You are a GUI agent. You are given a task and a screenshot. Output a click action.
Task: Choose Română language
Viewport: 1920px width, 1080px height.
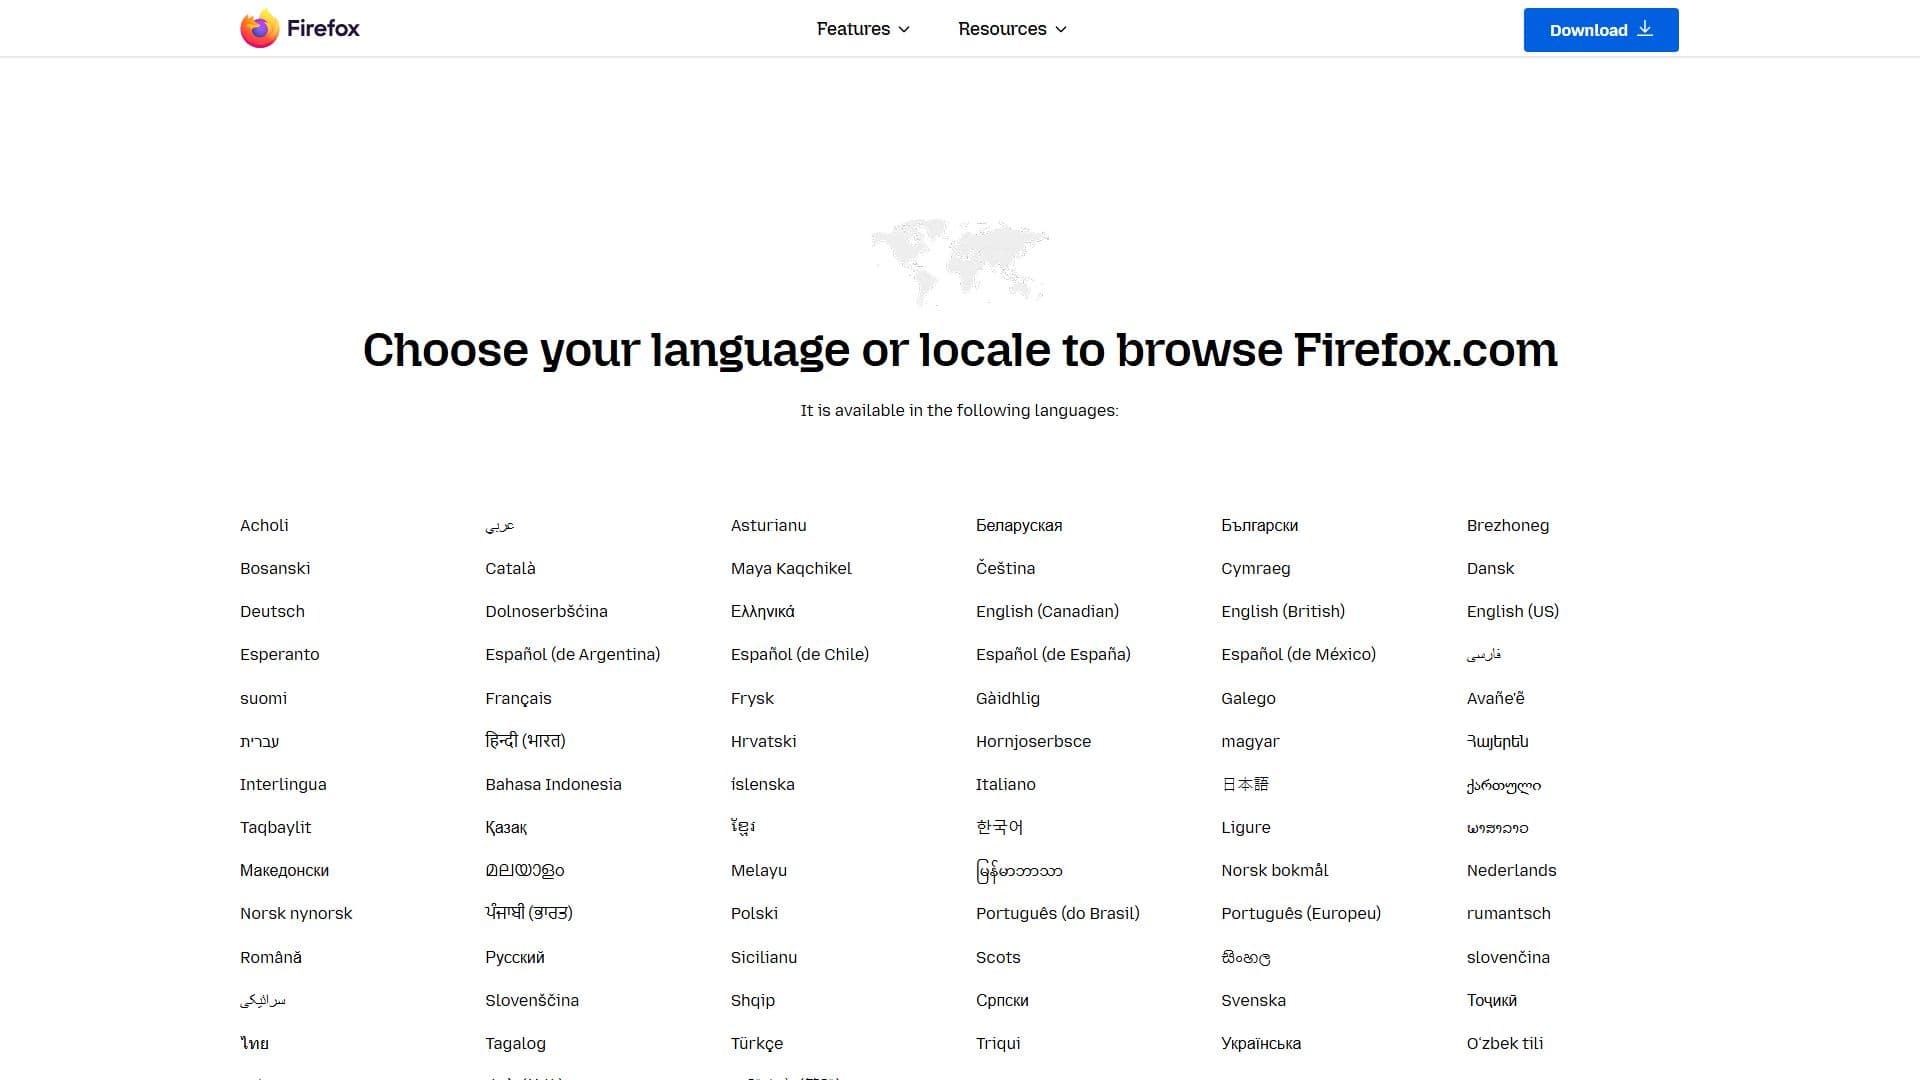tap(270, 957)
